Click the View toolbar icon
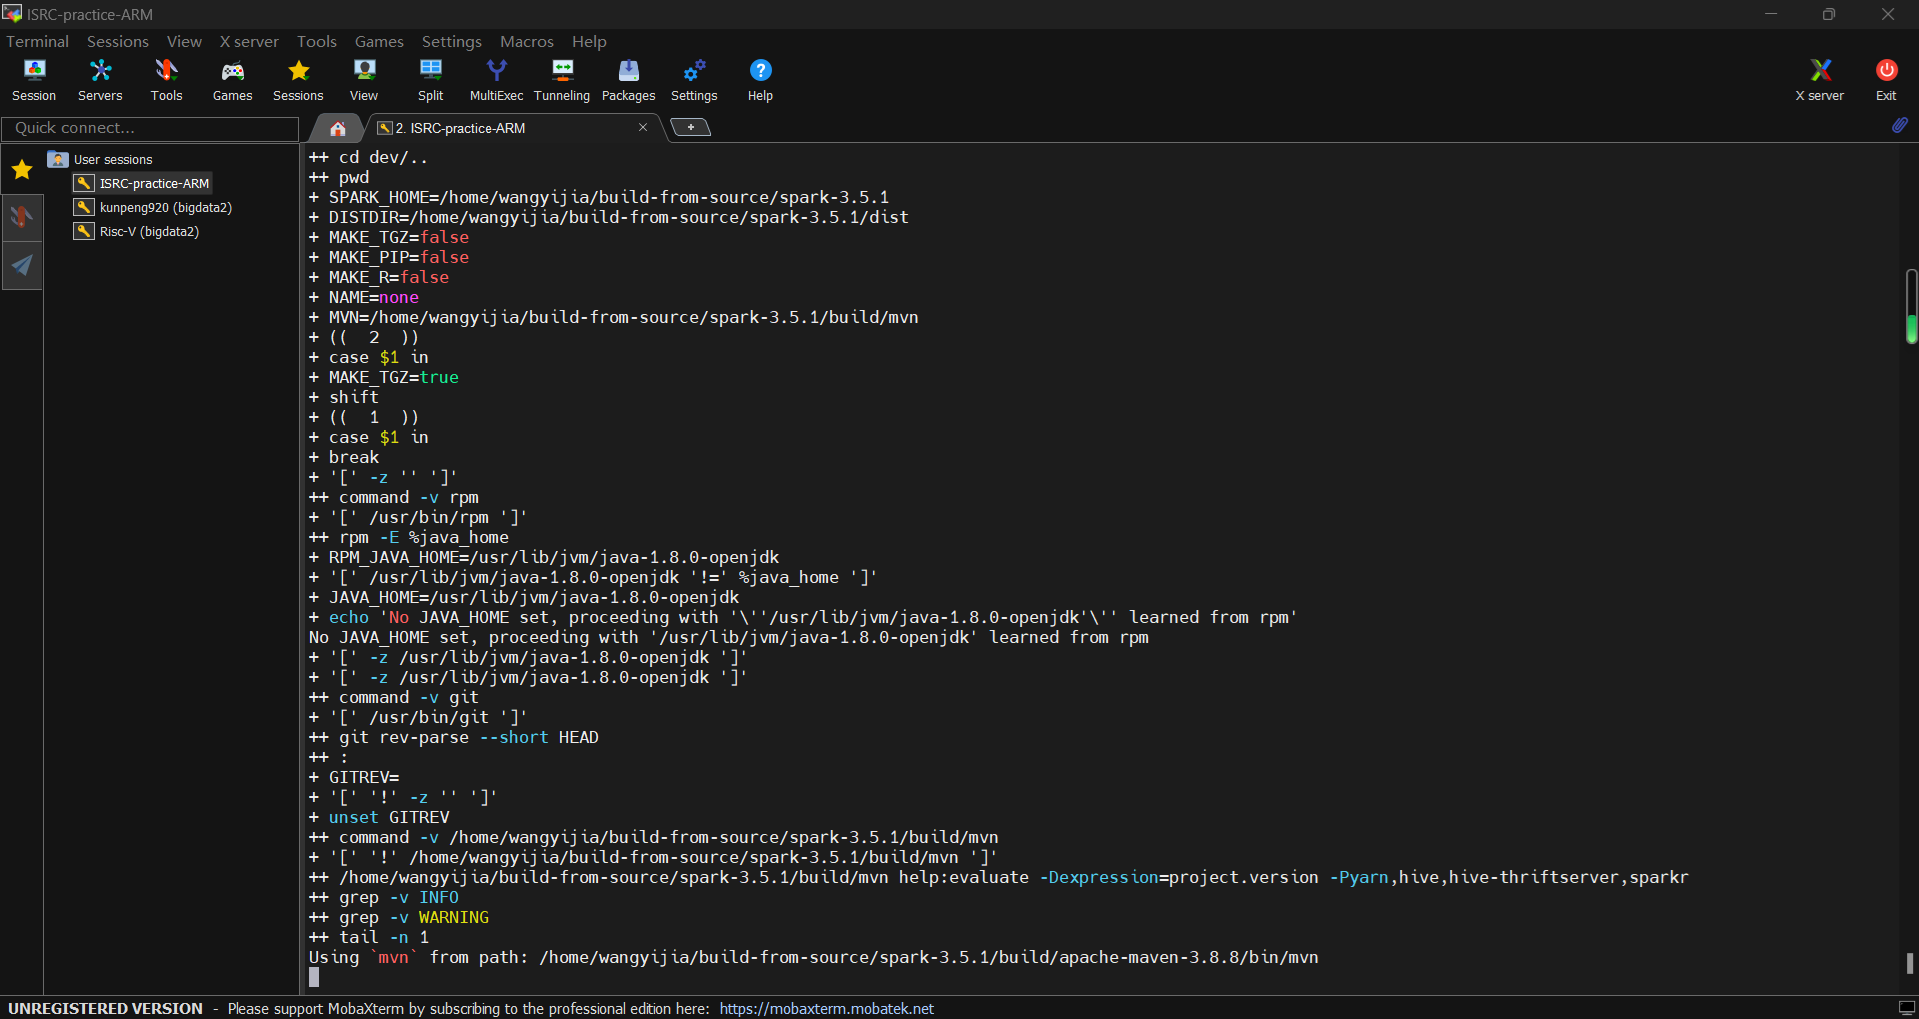Screen dimensions: 1919x1019 (x=364, y=80)
